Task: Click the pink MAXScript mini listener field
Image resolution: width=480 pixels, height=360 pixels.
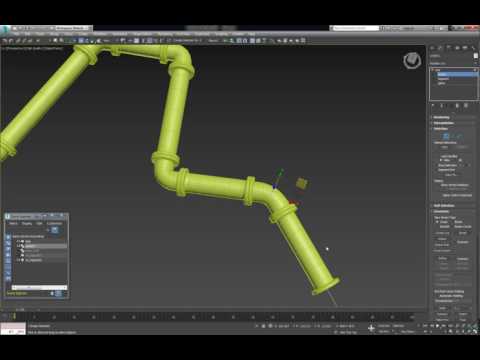Action: (x=13, y=326)
